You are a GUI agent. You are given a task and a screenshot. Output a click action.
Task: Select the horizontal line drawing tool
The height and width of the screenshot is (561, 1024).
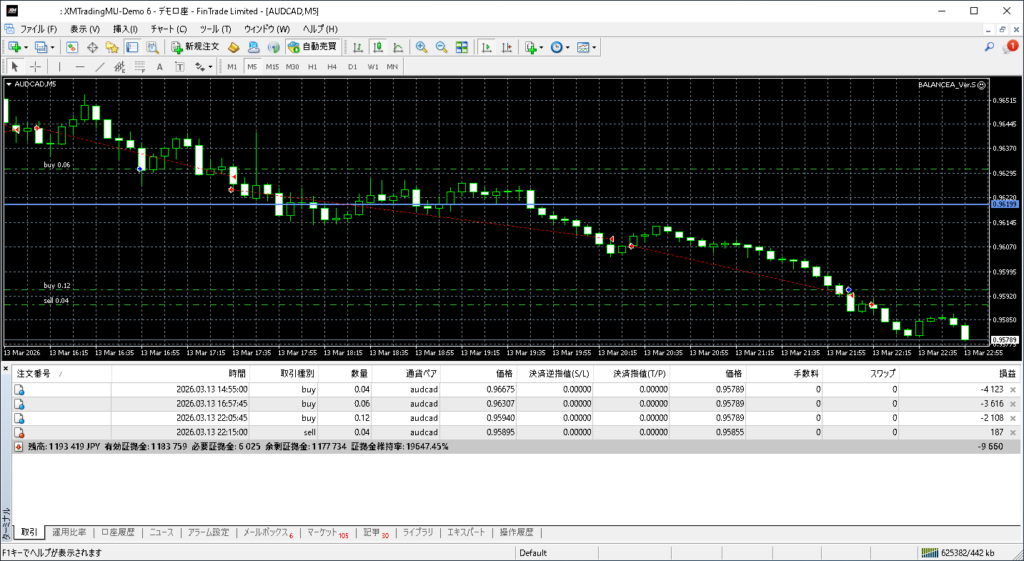tap(80, 67)
